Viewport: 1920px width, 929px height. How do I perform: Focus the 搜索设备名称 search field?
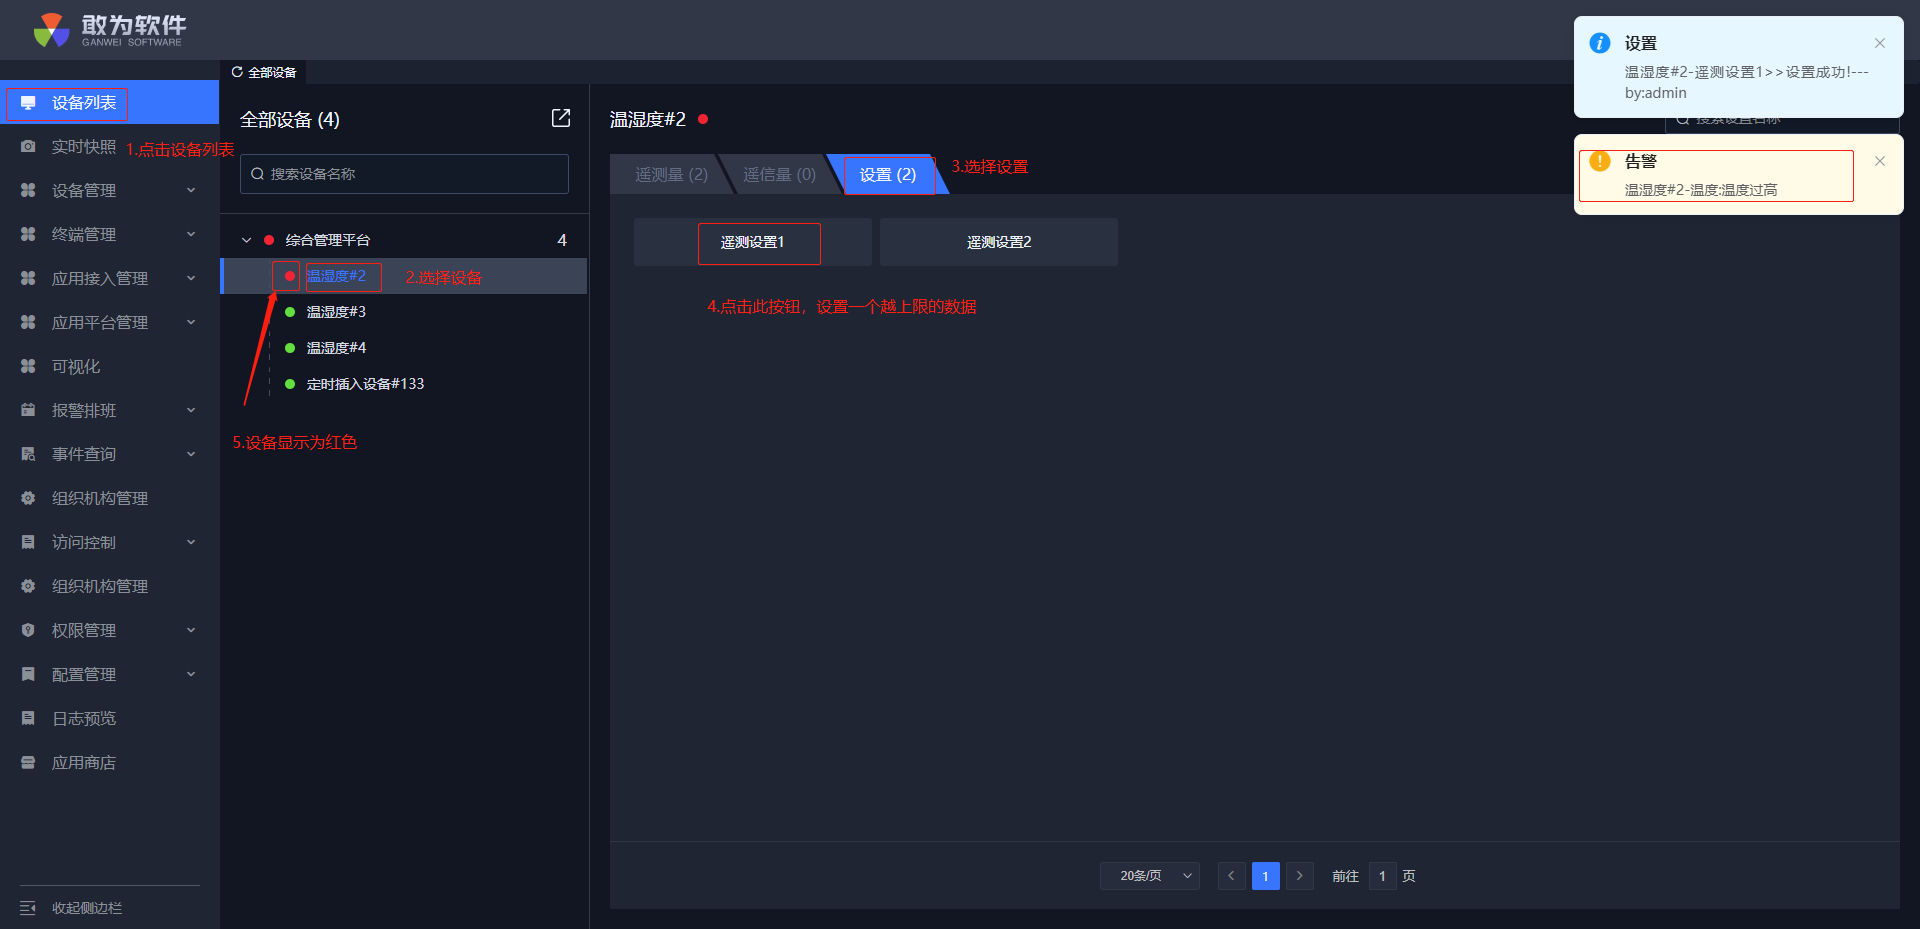404,174
